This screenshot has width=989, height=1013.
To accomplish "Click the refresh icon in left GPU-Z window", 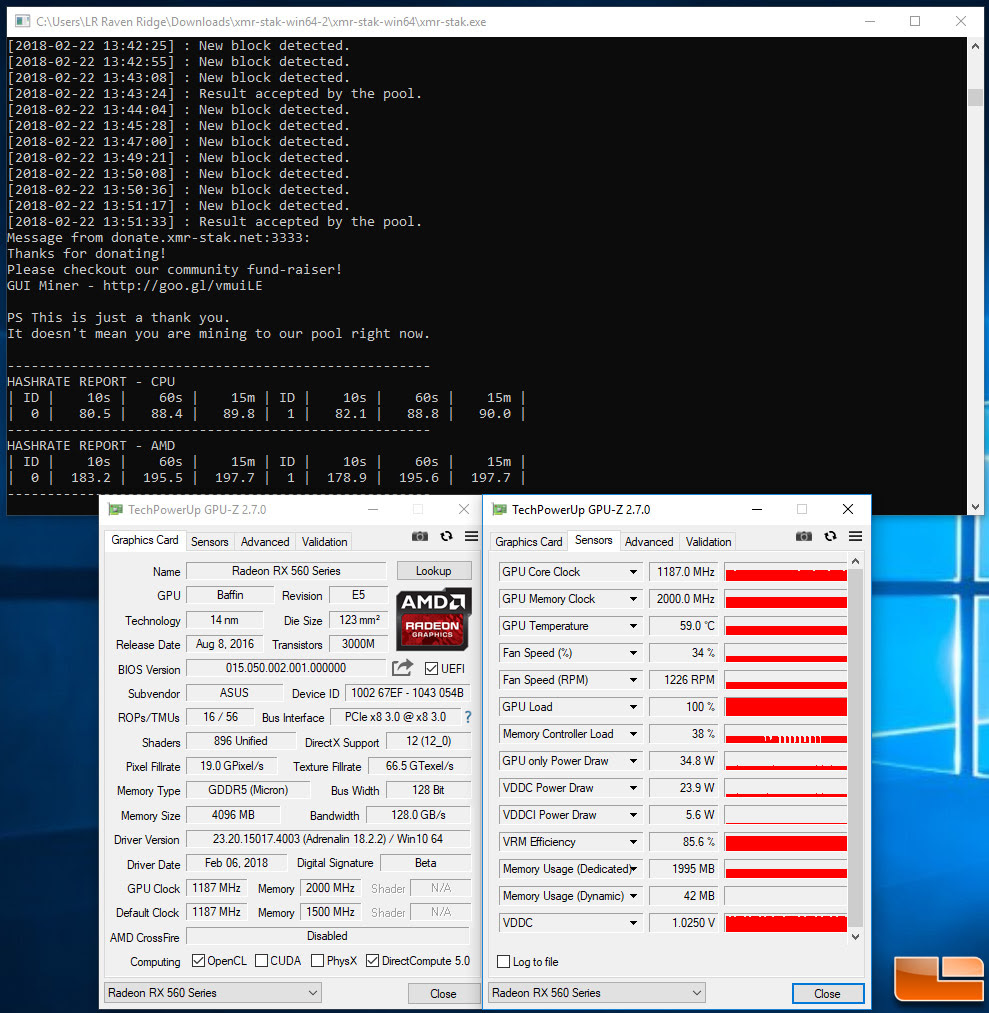I will click(446, 536).
